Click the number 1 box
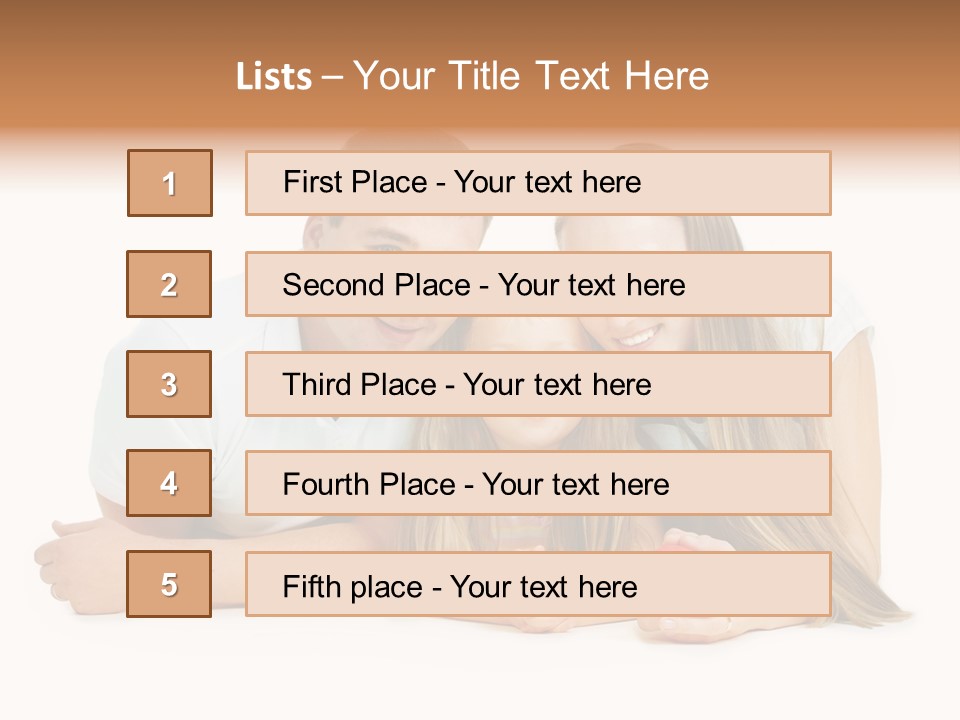 [x=169, y=183]
